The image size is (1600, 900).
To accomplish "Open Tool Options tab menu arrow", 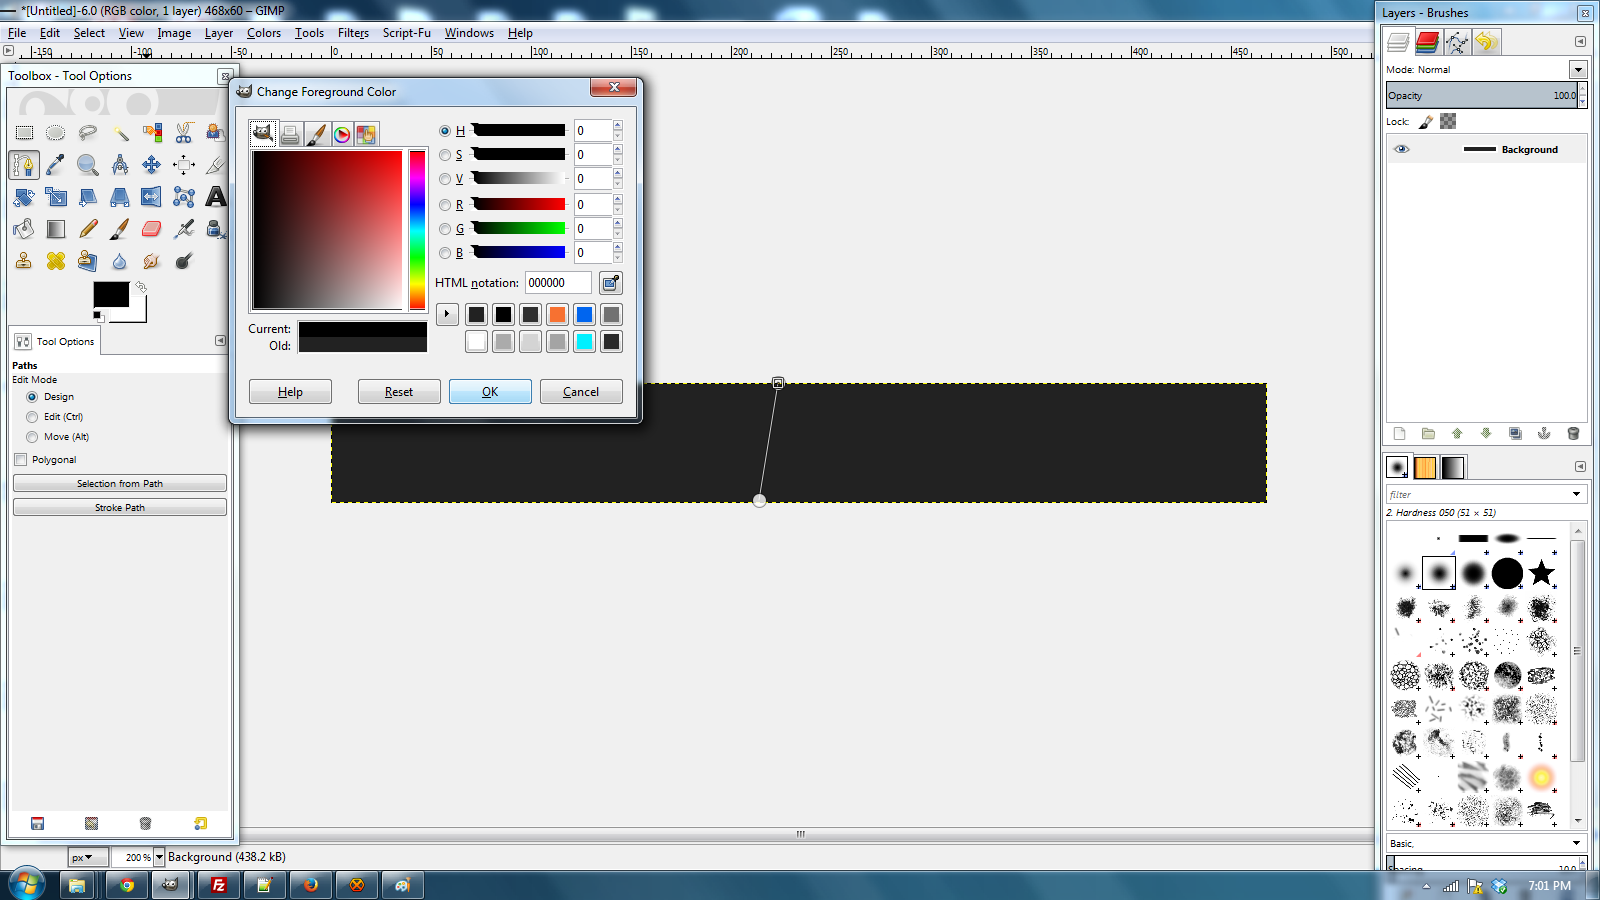I will pyautogui.click(x=220, y=341).
